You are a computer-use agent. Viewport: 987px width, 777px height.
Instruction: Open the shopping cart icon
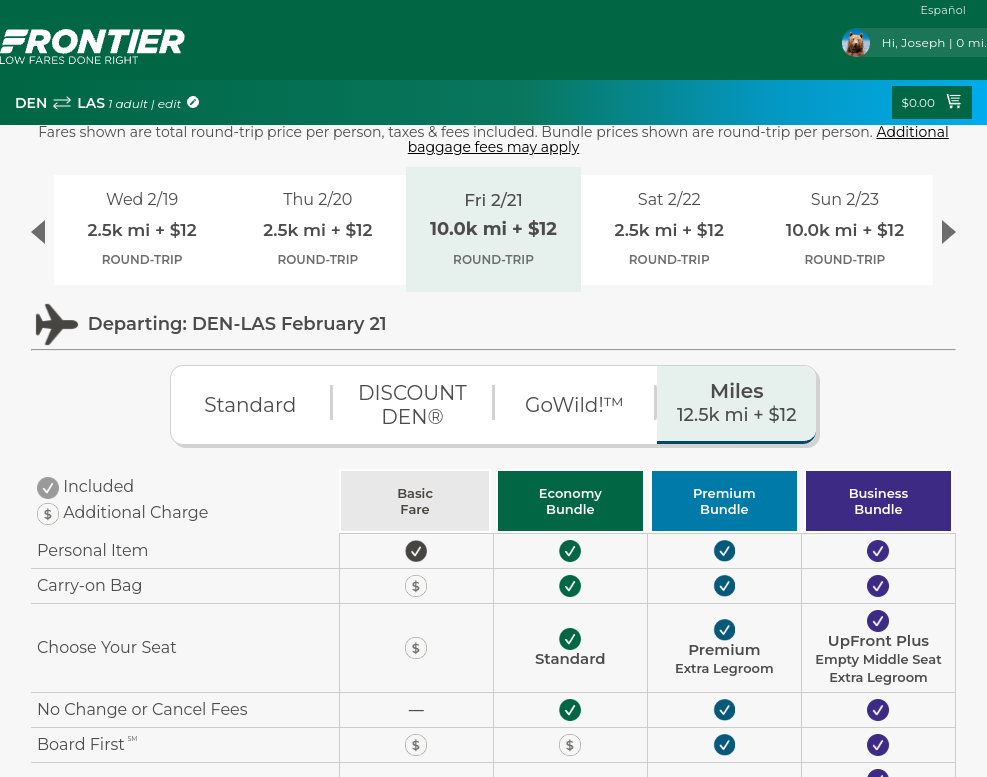pyautogui.click(x=954, y=101)
